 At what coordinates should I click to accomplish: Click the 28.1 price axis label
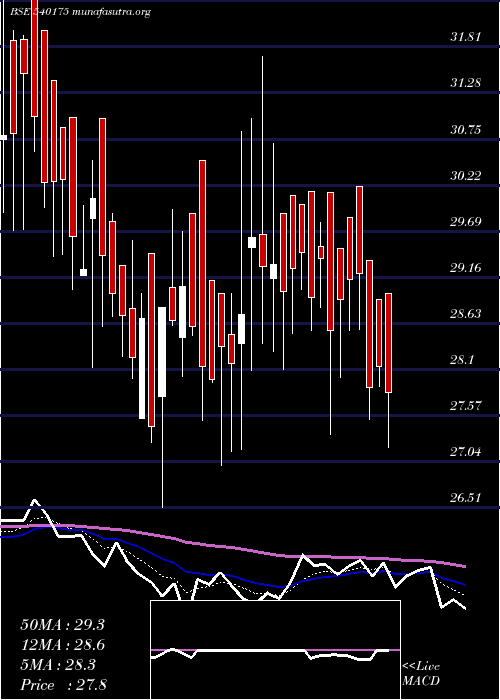click(x=462, y=359)
